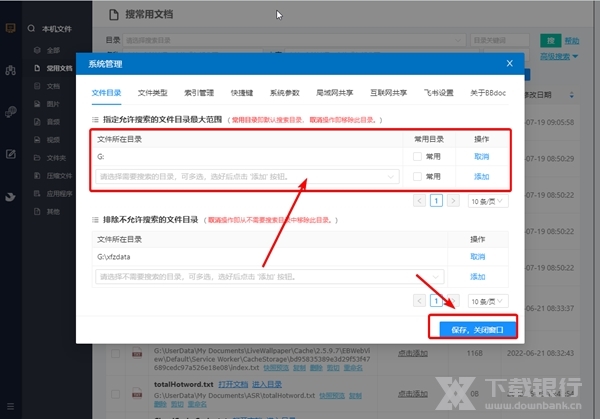This screenshot has width=600, height=419.
Task: Go to previous page in lower pagination
Action: [419, 301]
